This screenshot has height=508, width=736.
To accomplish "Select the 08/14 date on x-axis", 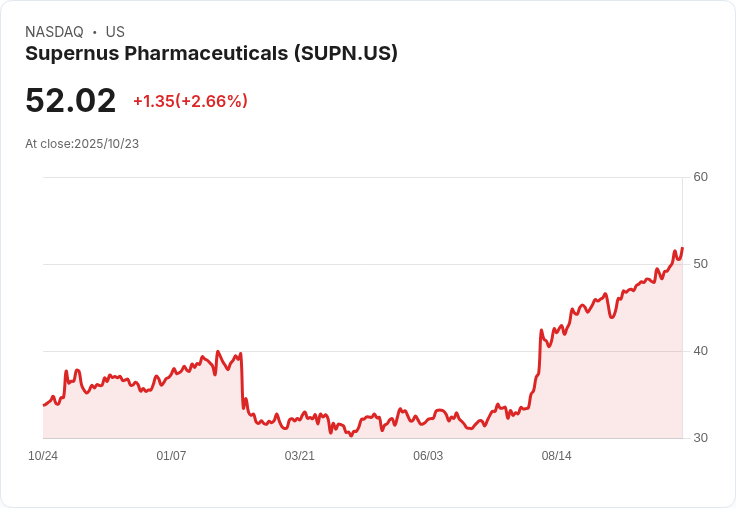I will (x=556, y=456).
